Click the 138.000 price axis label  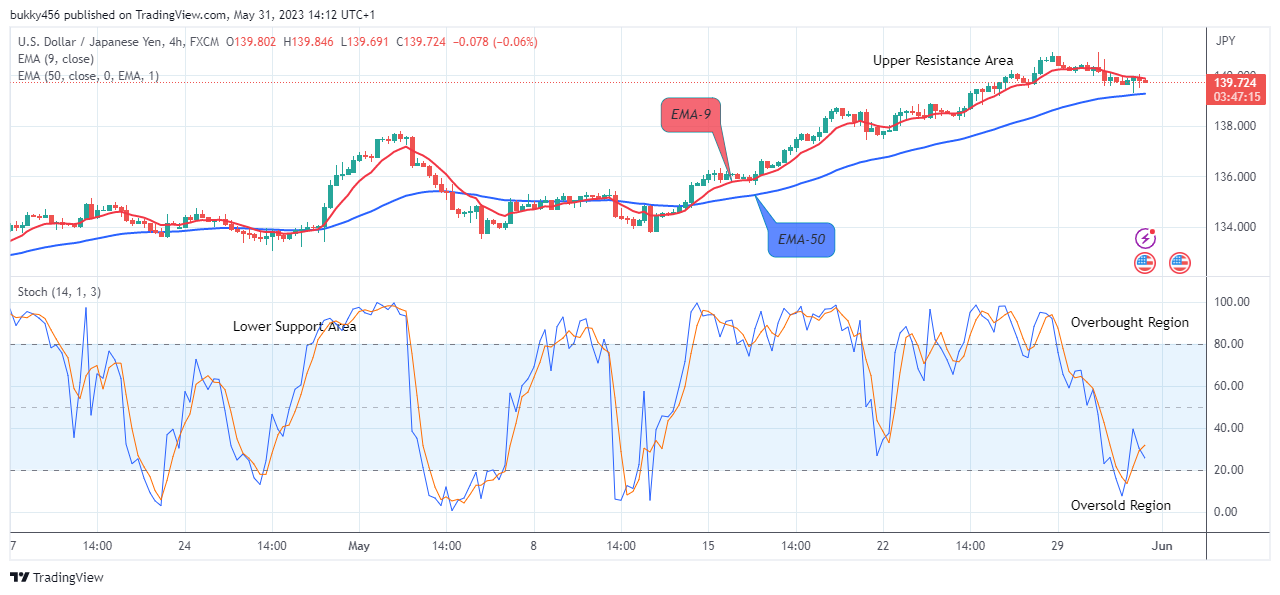pos(1234,126)
